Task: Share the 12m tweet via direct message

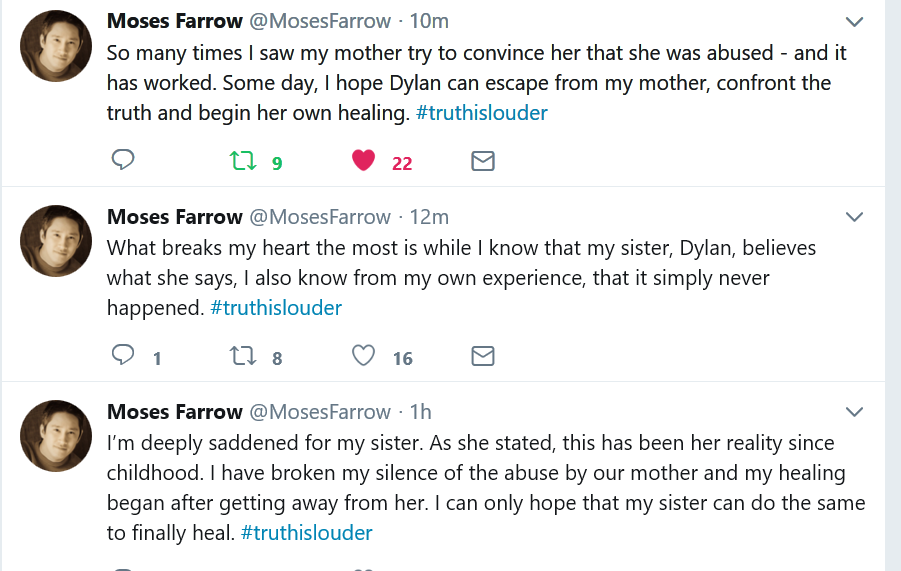Action: [483, 355]
